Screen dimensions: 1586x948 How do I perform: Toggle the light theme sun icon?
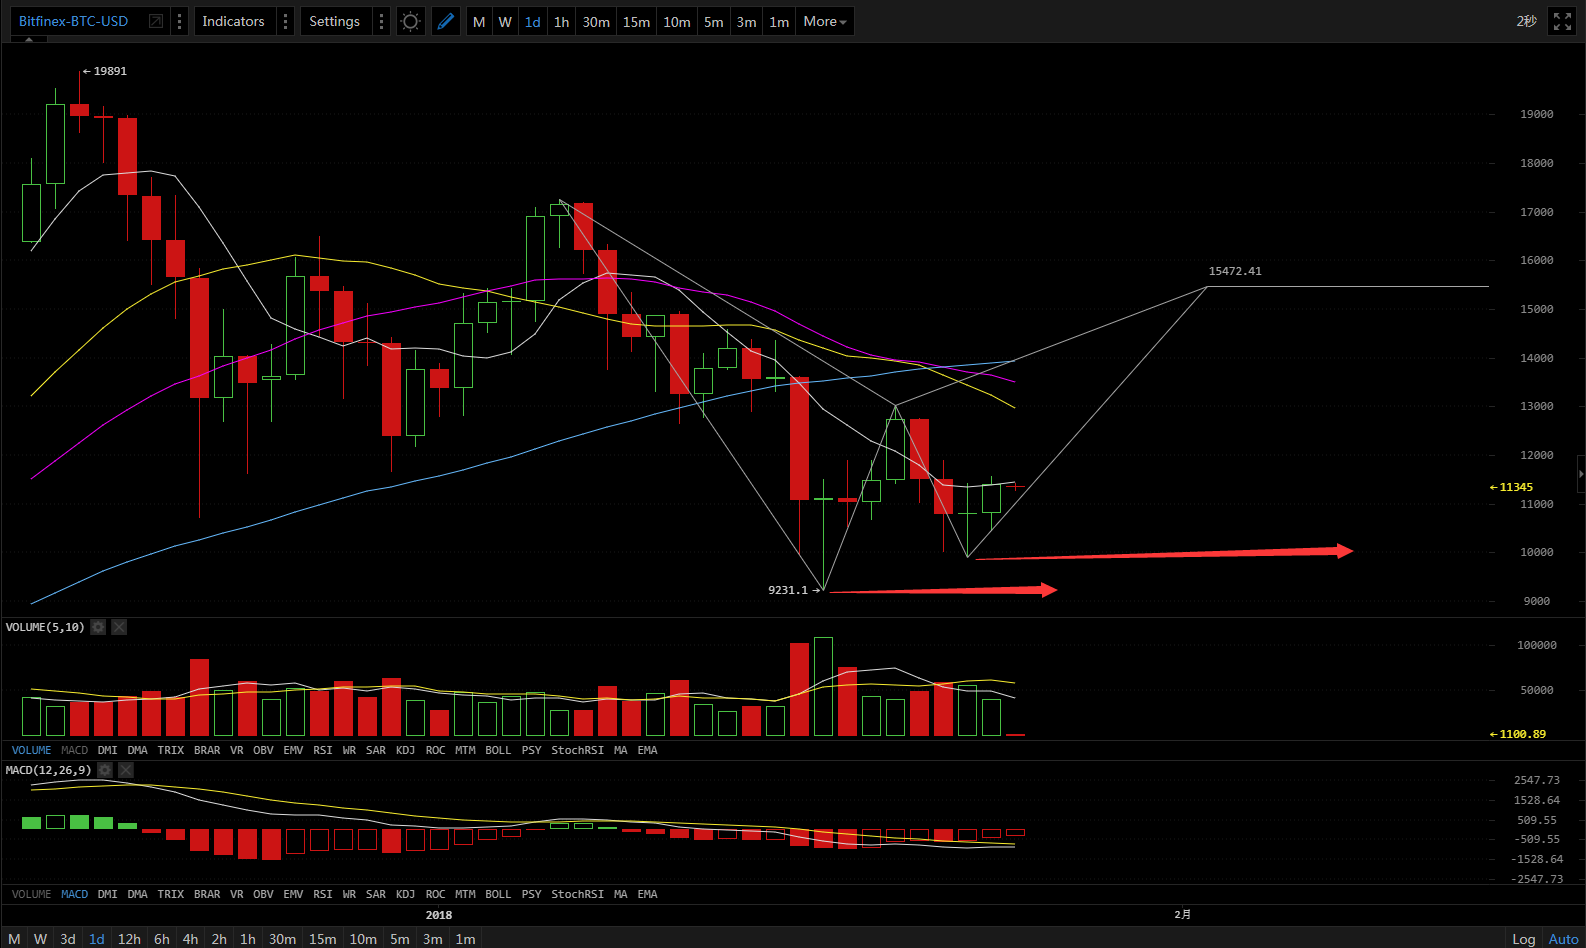pyautogui.click(x=411, y=21)
